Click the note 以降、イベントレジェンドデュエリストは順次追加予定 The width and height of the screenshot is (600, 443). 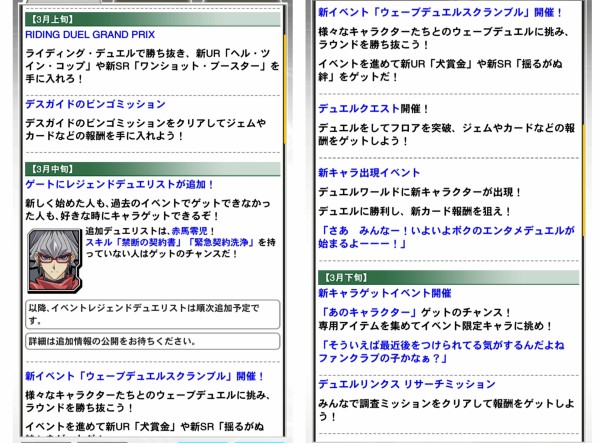click(152, 314)
